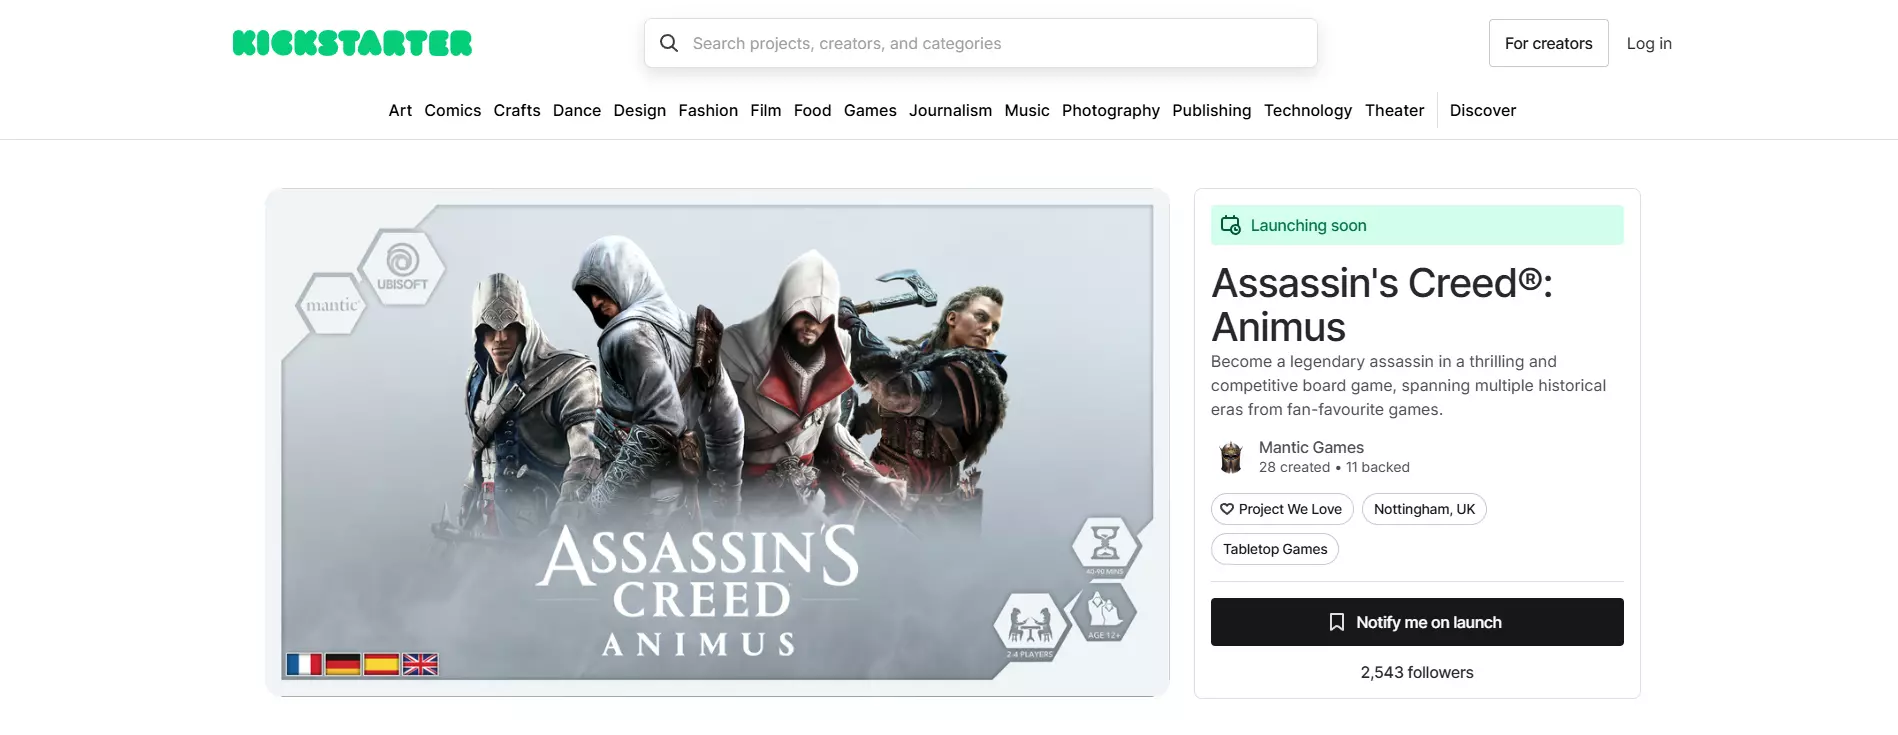The image size is (1898, 735).
Task: Click the search magnifier icon
Action: [669, 43]
